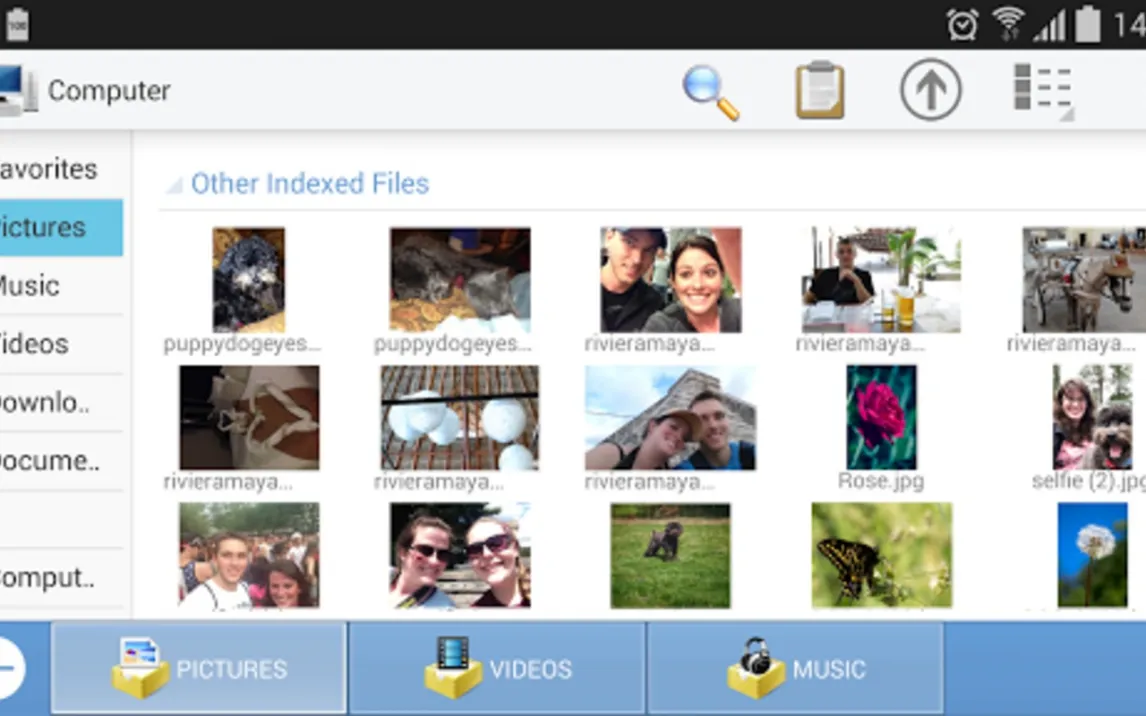Click the Computer icon in title bar
This screenshot has width=1146, height=716.
click(17, 91)
